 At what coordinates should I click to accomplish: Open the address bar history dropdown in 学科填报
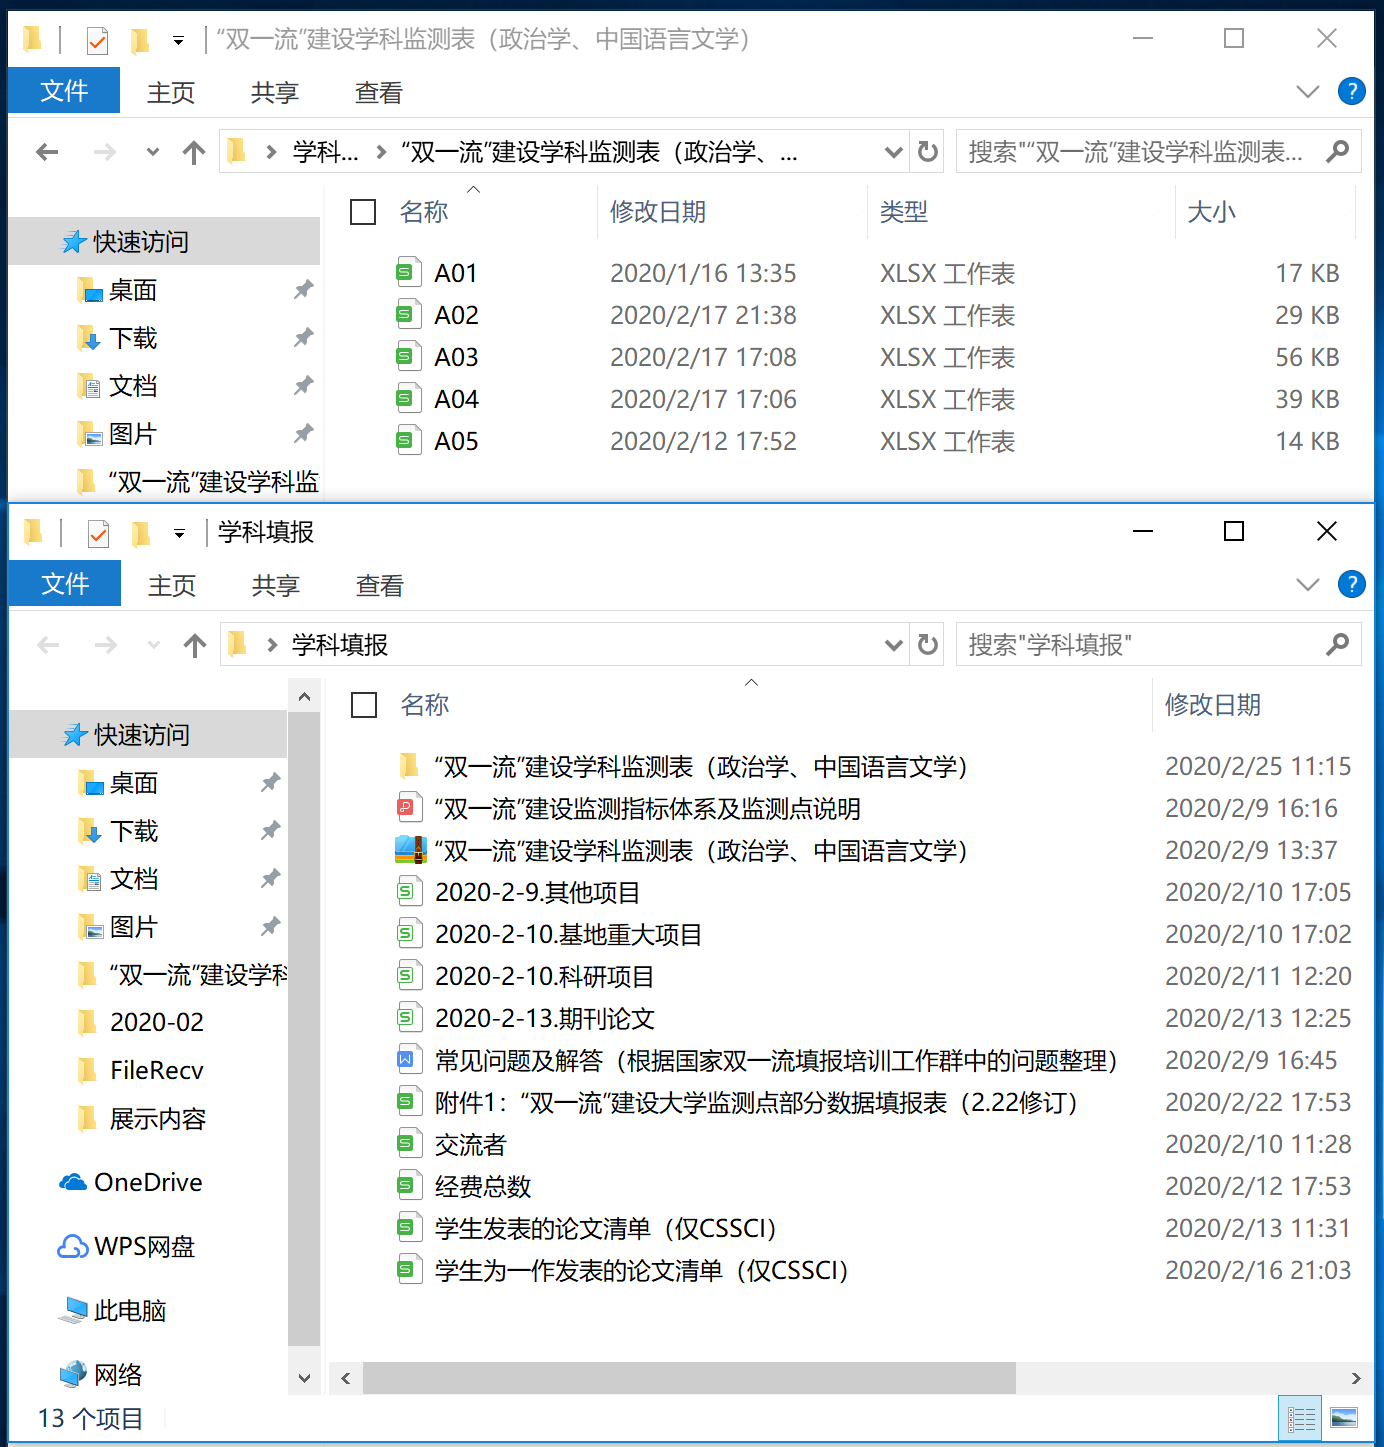tap(893, 645)
